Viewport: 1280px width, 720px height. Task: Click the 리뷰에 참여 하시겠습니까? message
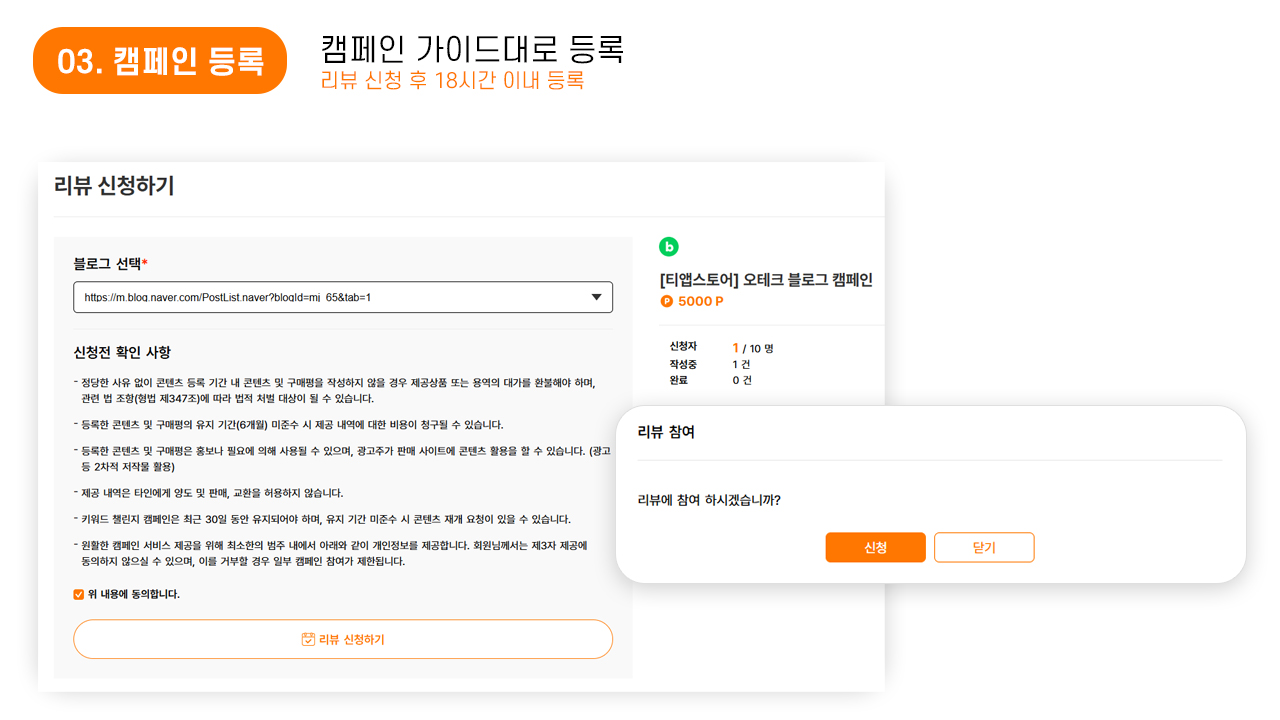pyautogui.click(x=709, y=500)
